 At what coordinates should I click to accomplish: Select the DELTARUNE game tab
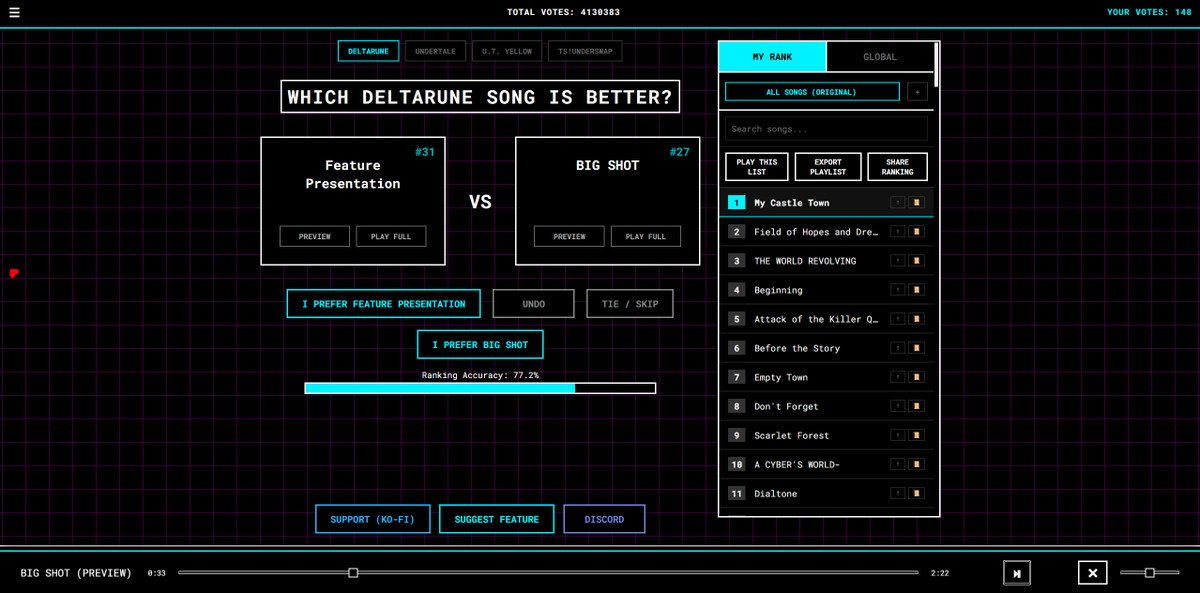(x=368, y=51)
